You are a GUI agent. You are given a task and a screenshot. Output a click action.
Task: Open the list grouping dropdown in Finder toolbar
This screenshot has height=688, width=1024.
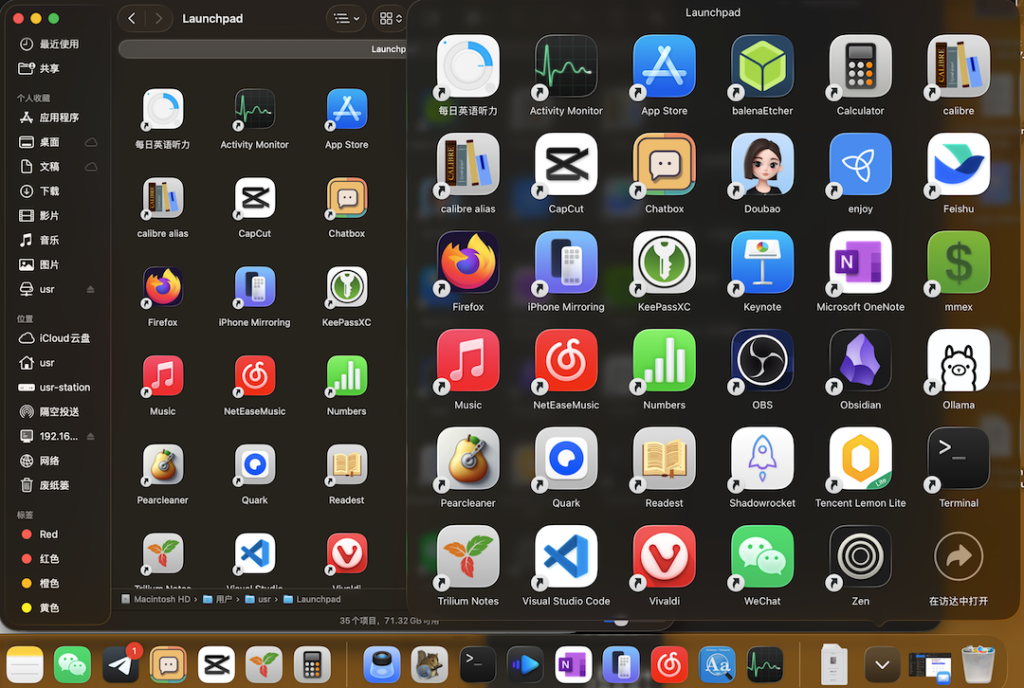point(346,18)
